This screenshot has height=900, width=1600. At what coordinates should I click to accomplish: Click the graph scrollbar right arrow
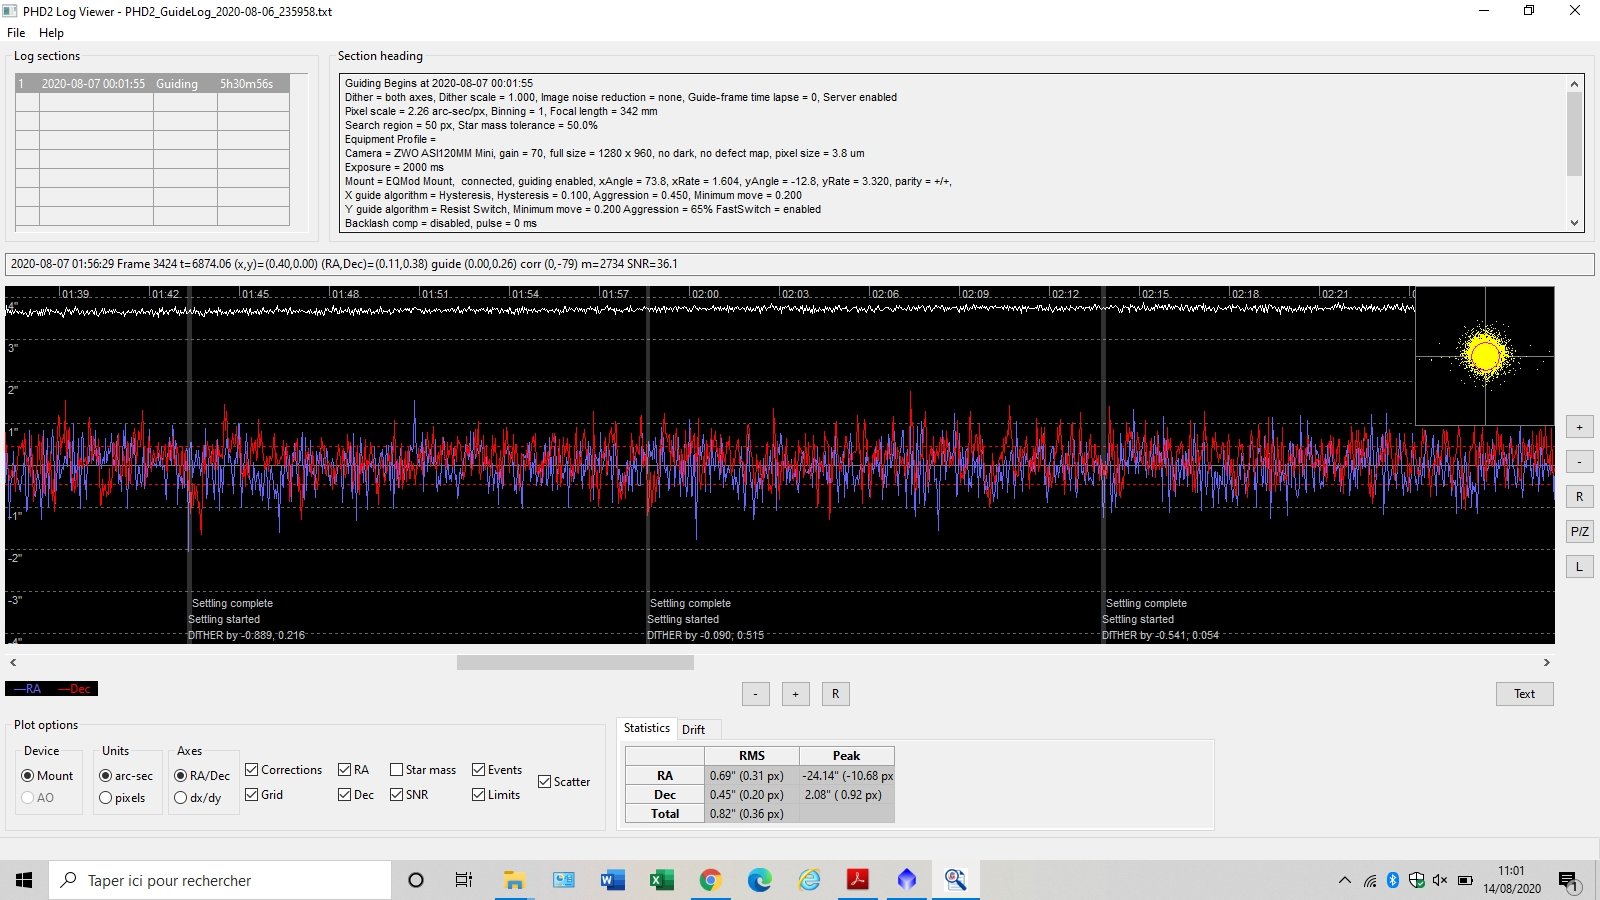1546,662
